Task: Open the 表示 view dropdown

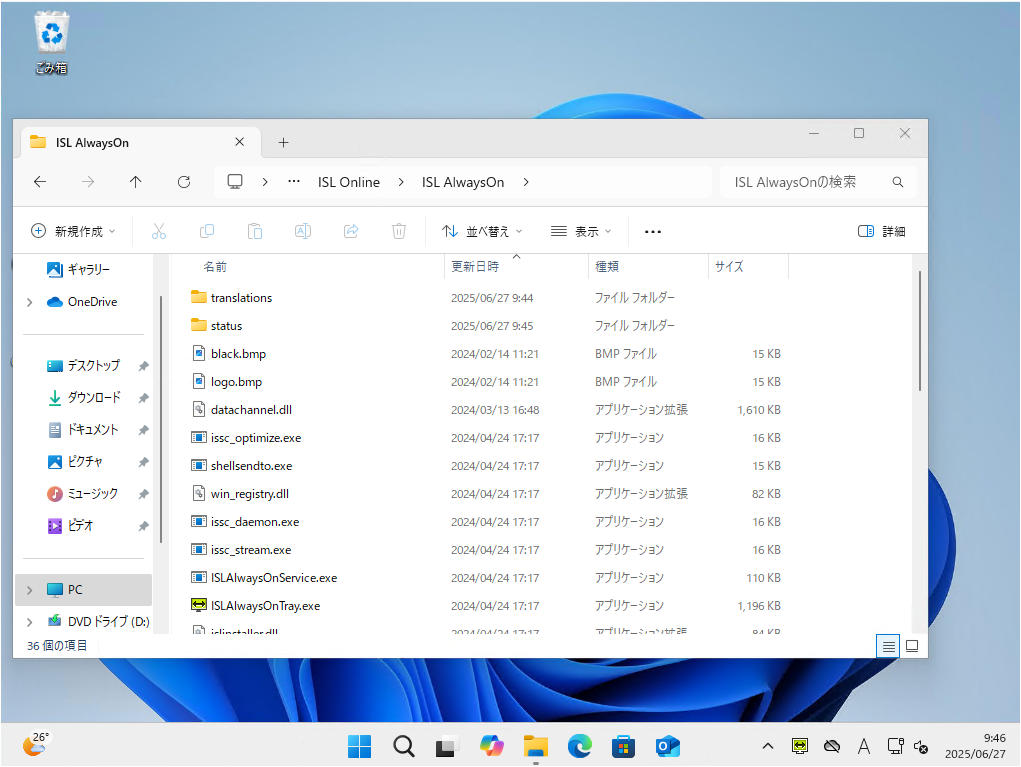Action: 581,231
